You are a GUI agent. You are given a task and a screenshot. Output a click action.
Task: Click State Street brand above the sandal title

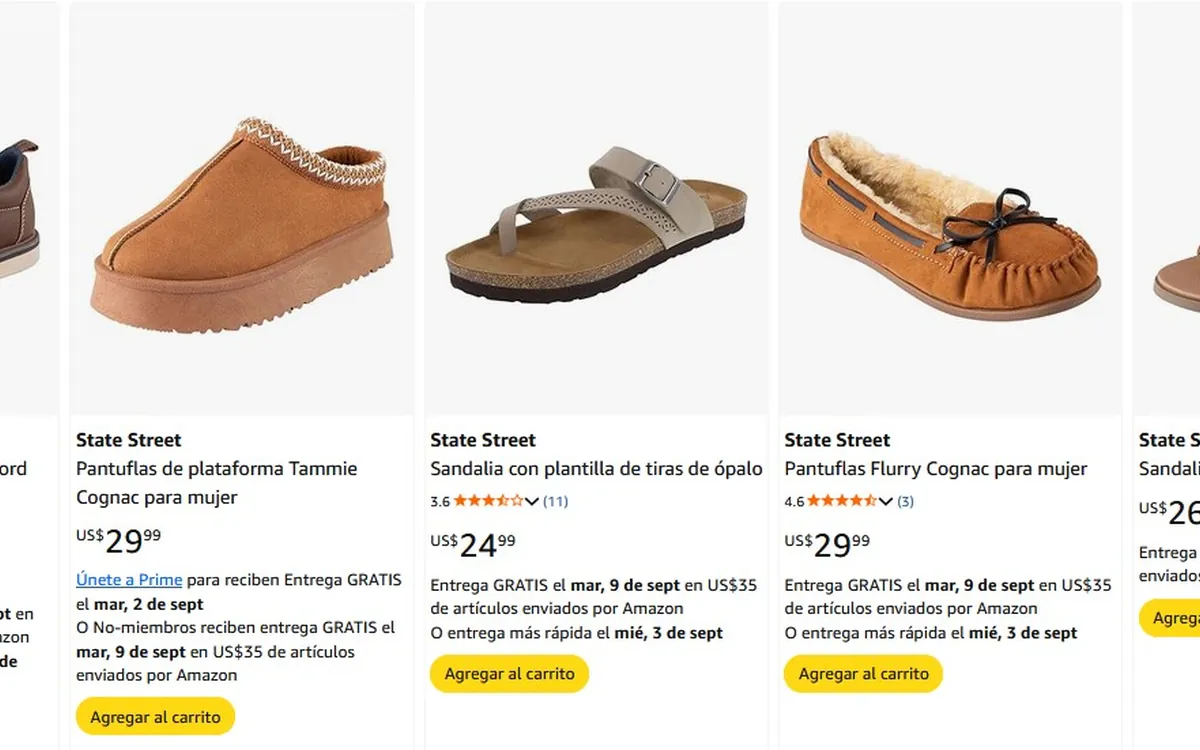483,440
